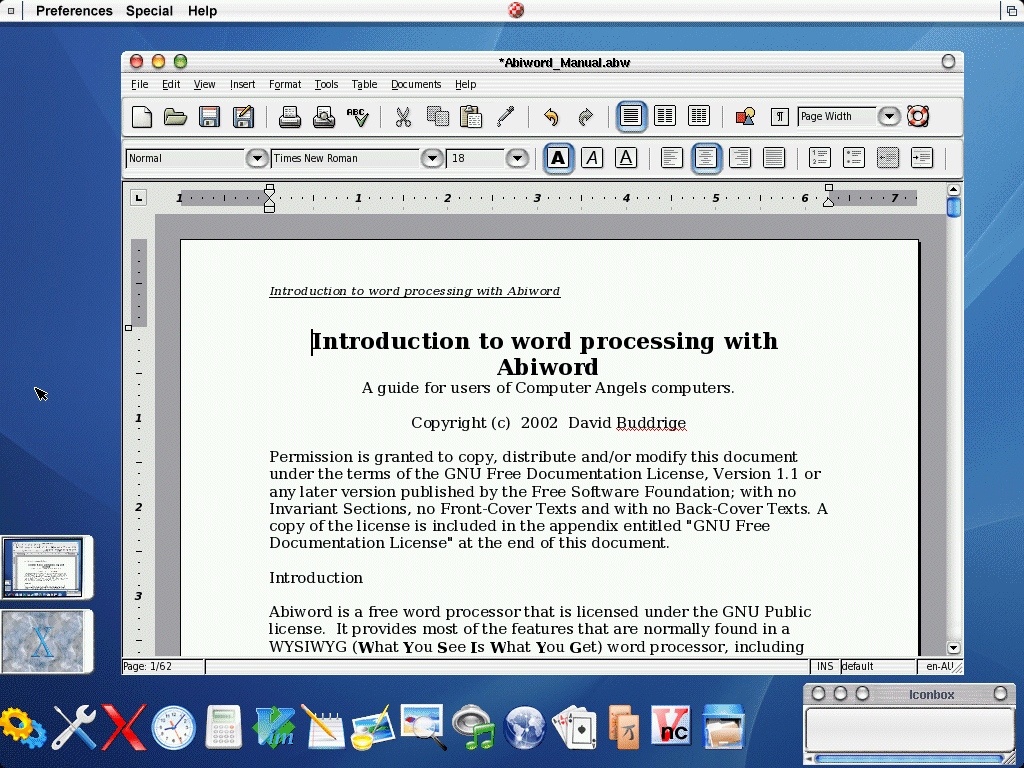This screenshot has height=768, width=1024.
Task: Select the format painter brush icon
Action: pos(505,117)
